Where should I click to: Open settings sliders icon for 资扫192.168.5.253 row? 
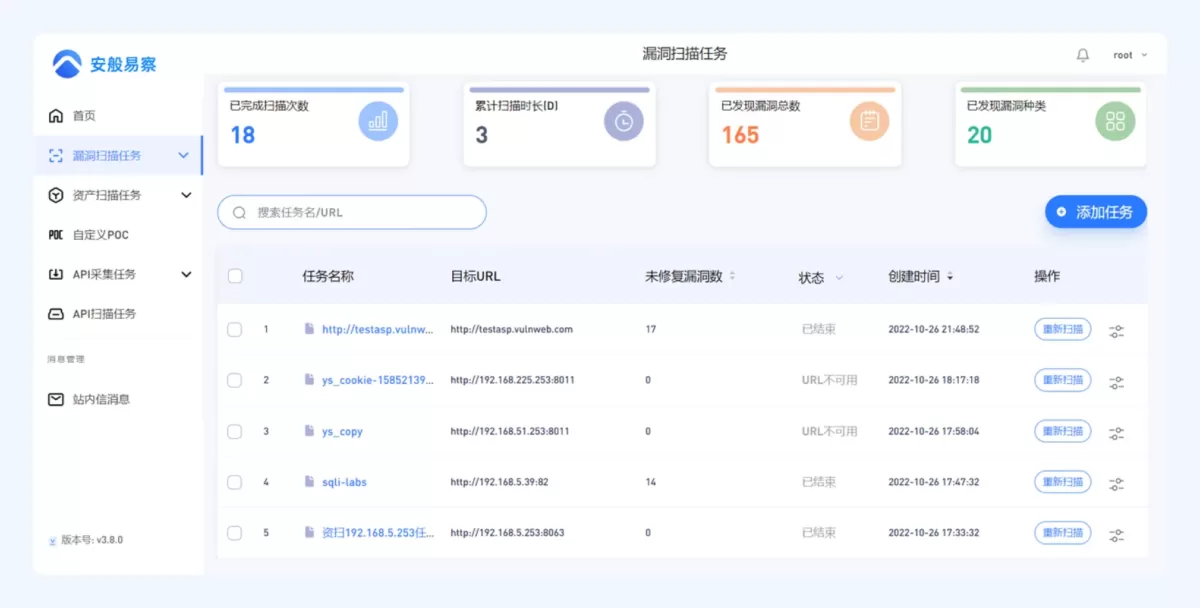coord(1117,535)
